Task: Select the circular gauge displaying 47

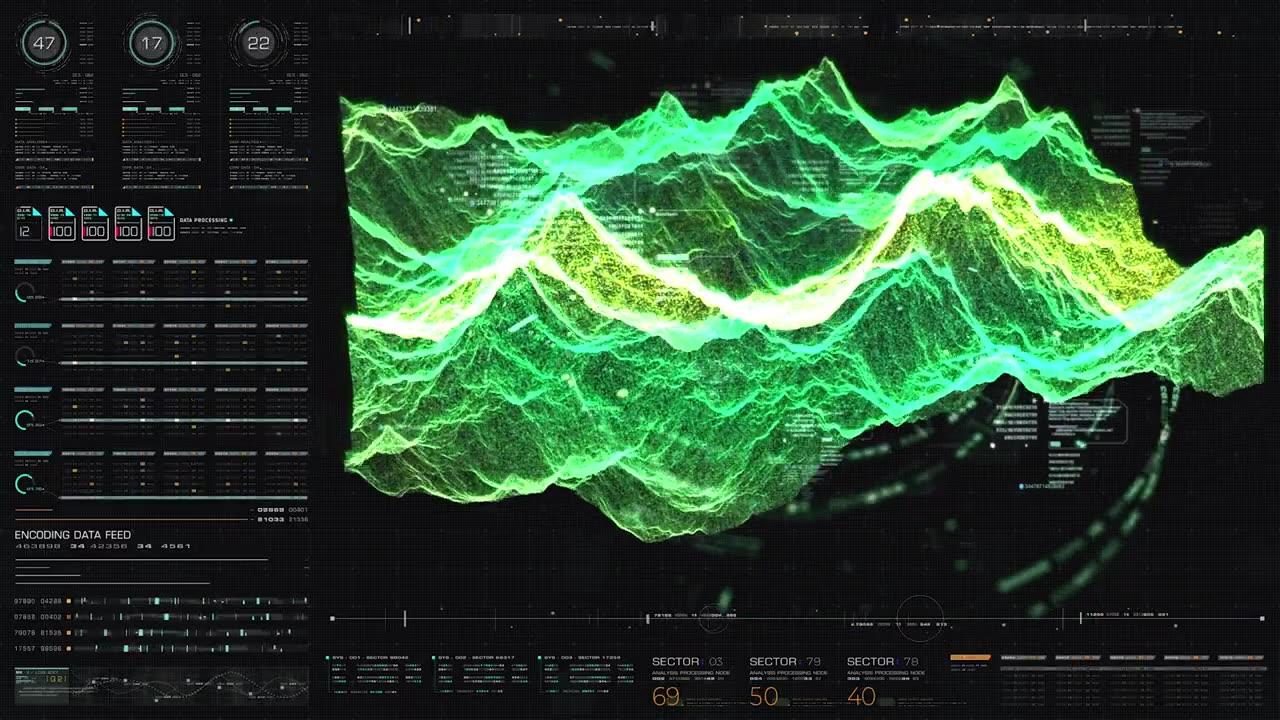Action: click(x=45, y=43)
